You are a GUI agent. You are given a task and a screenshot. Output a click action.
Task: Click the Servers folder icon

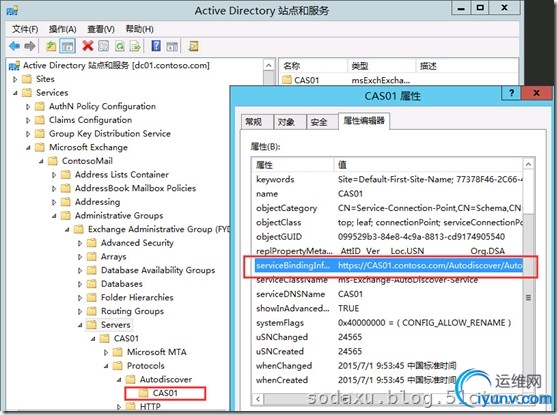(92, 325)
